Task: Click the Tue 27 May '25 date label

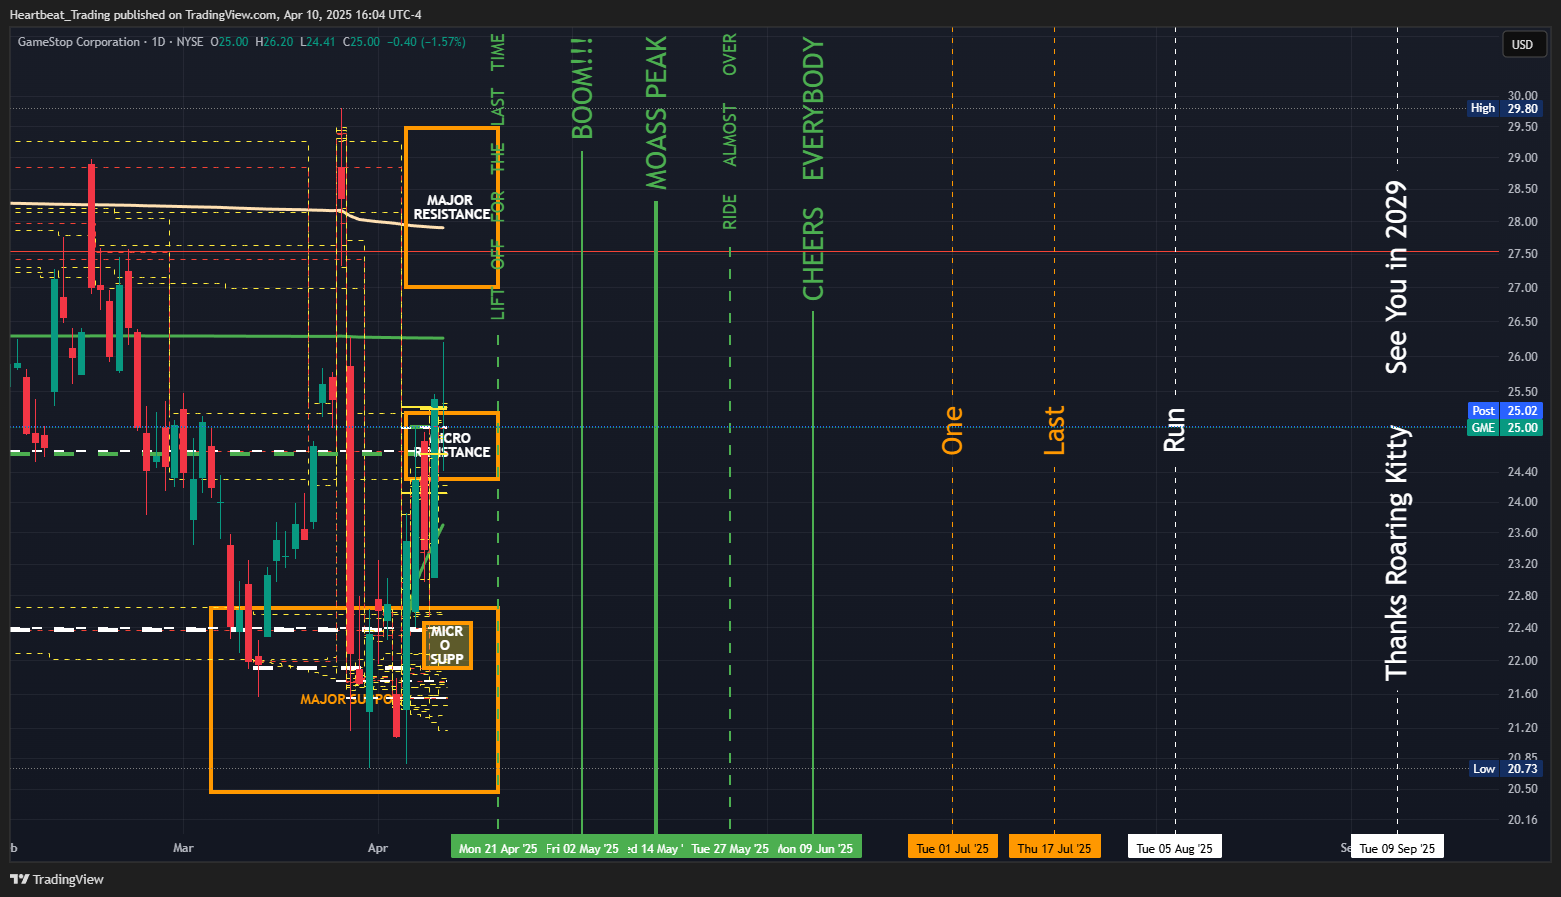Action: pos(730,848)
